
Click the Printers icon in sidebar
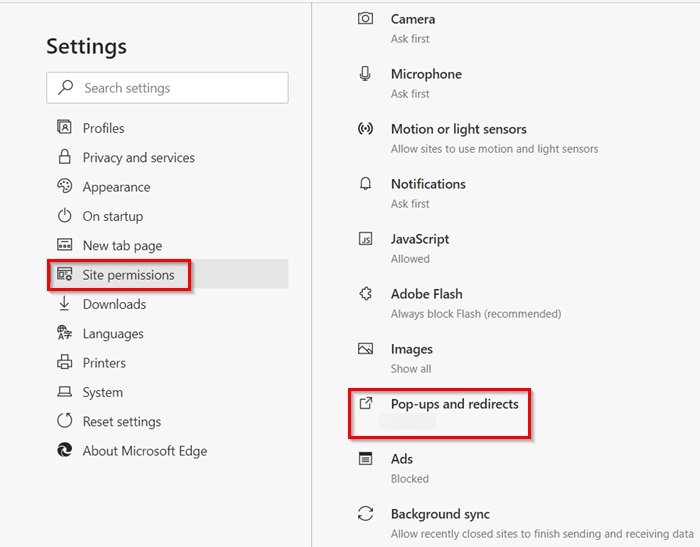pos(65,363)
